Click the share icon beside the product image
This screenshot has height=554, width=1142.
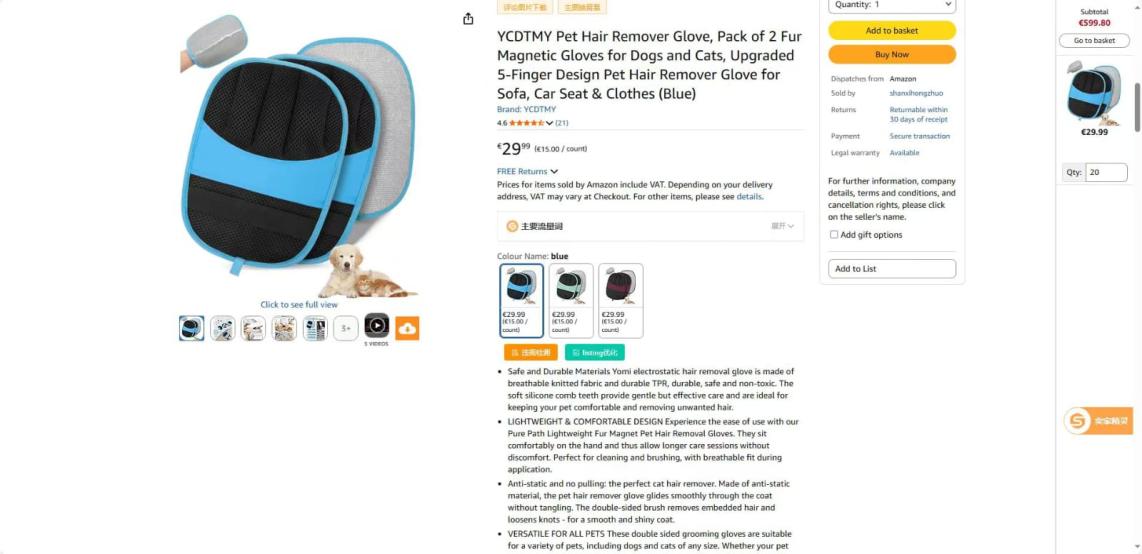[x=468, y=19]
